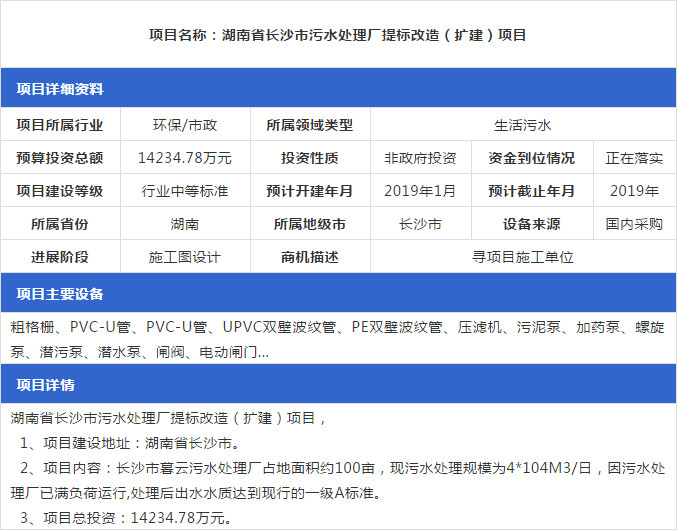Click the 环保/市政 industry value cell

(x=184, y=125)
